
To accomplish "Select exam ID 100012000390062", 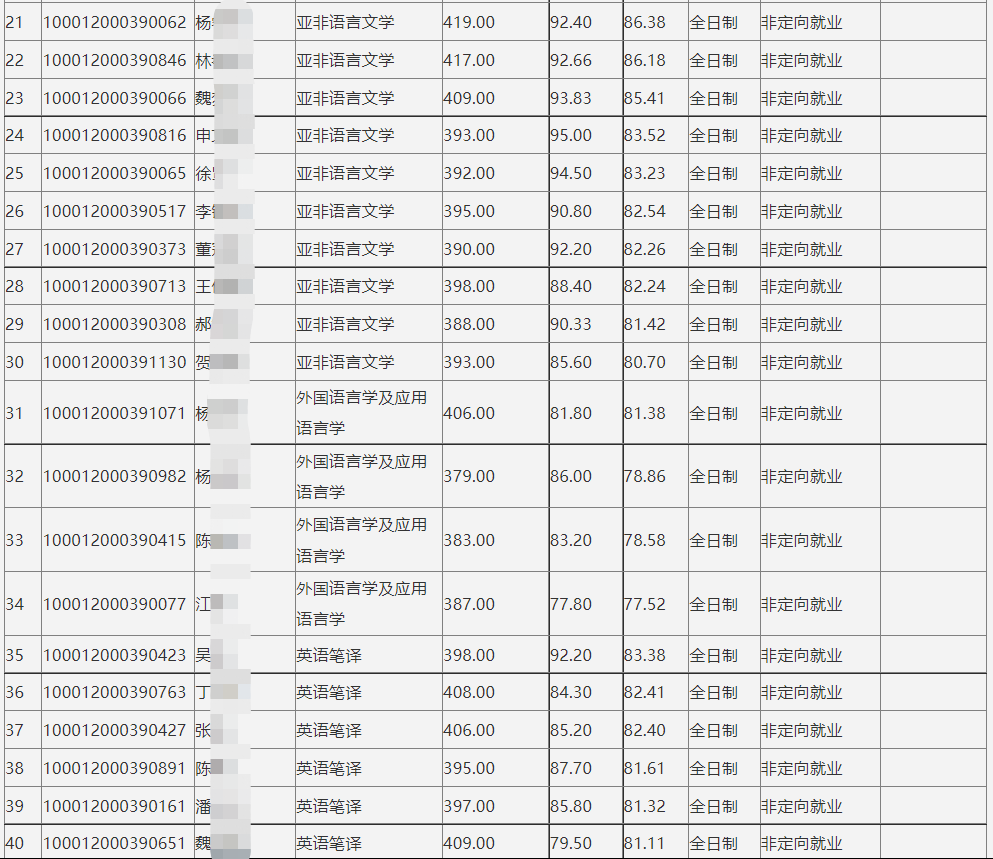I will click(115, 23).
